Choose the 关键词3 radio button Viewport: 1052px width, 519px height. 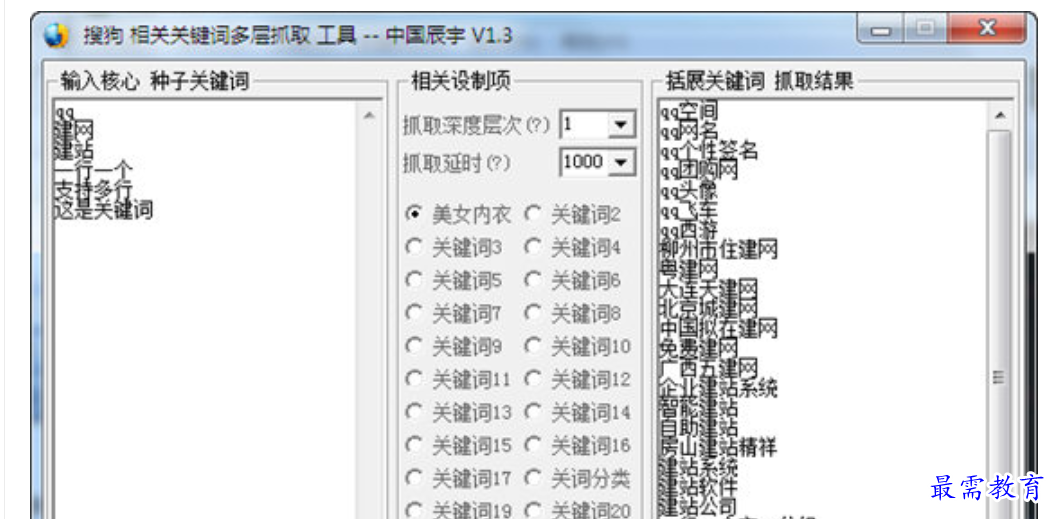pos(414,247)
